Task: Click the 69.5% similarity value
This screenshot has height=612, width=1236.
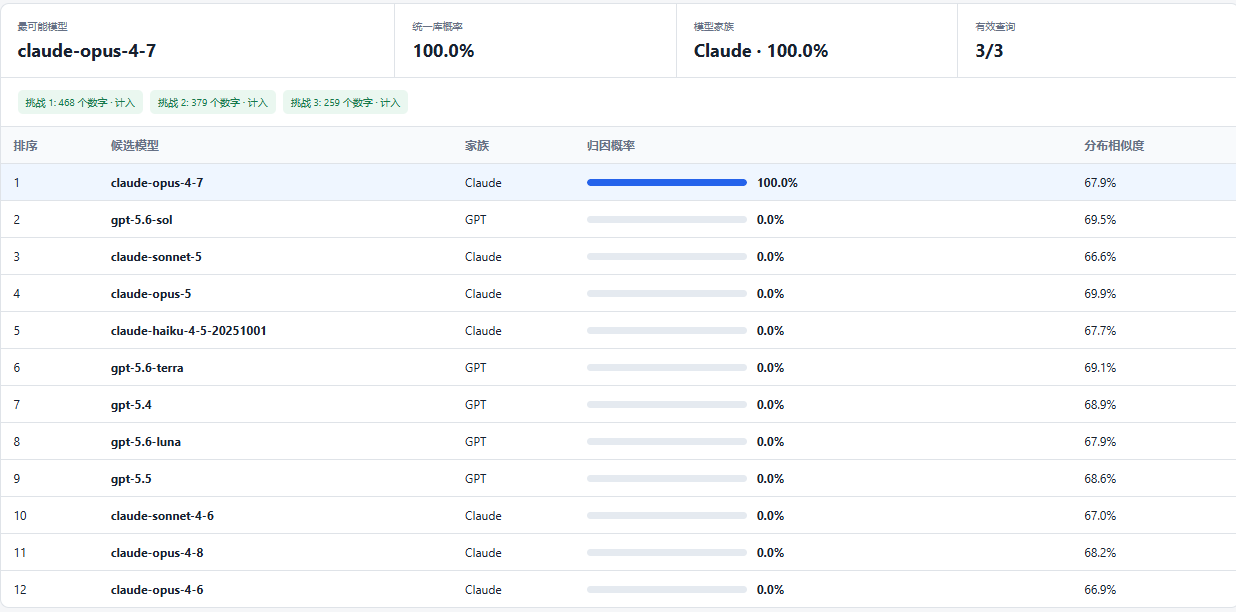Action: pyautogui.click(x=1100, y=220)
